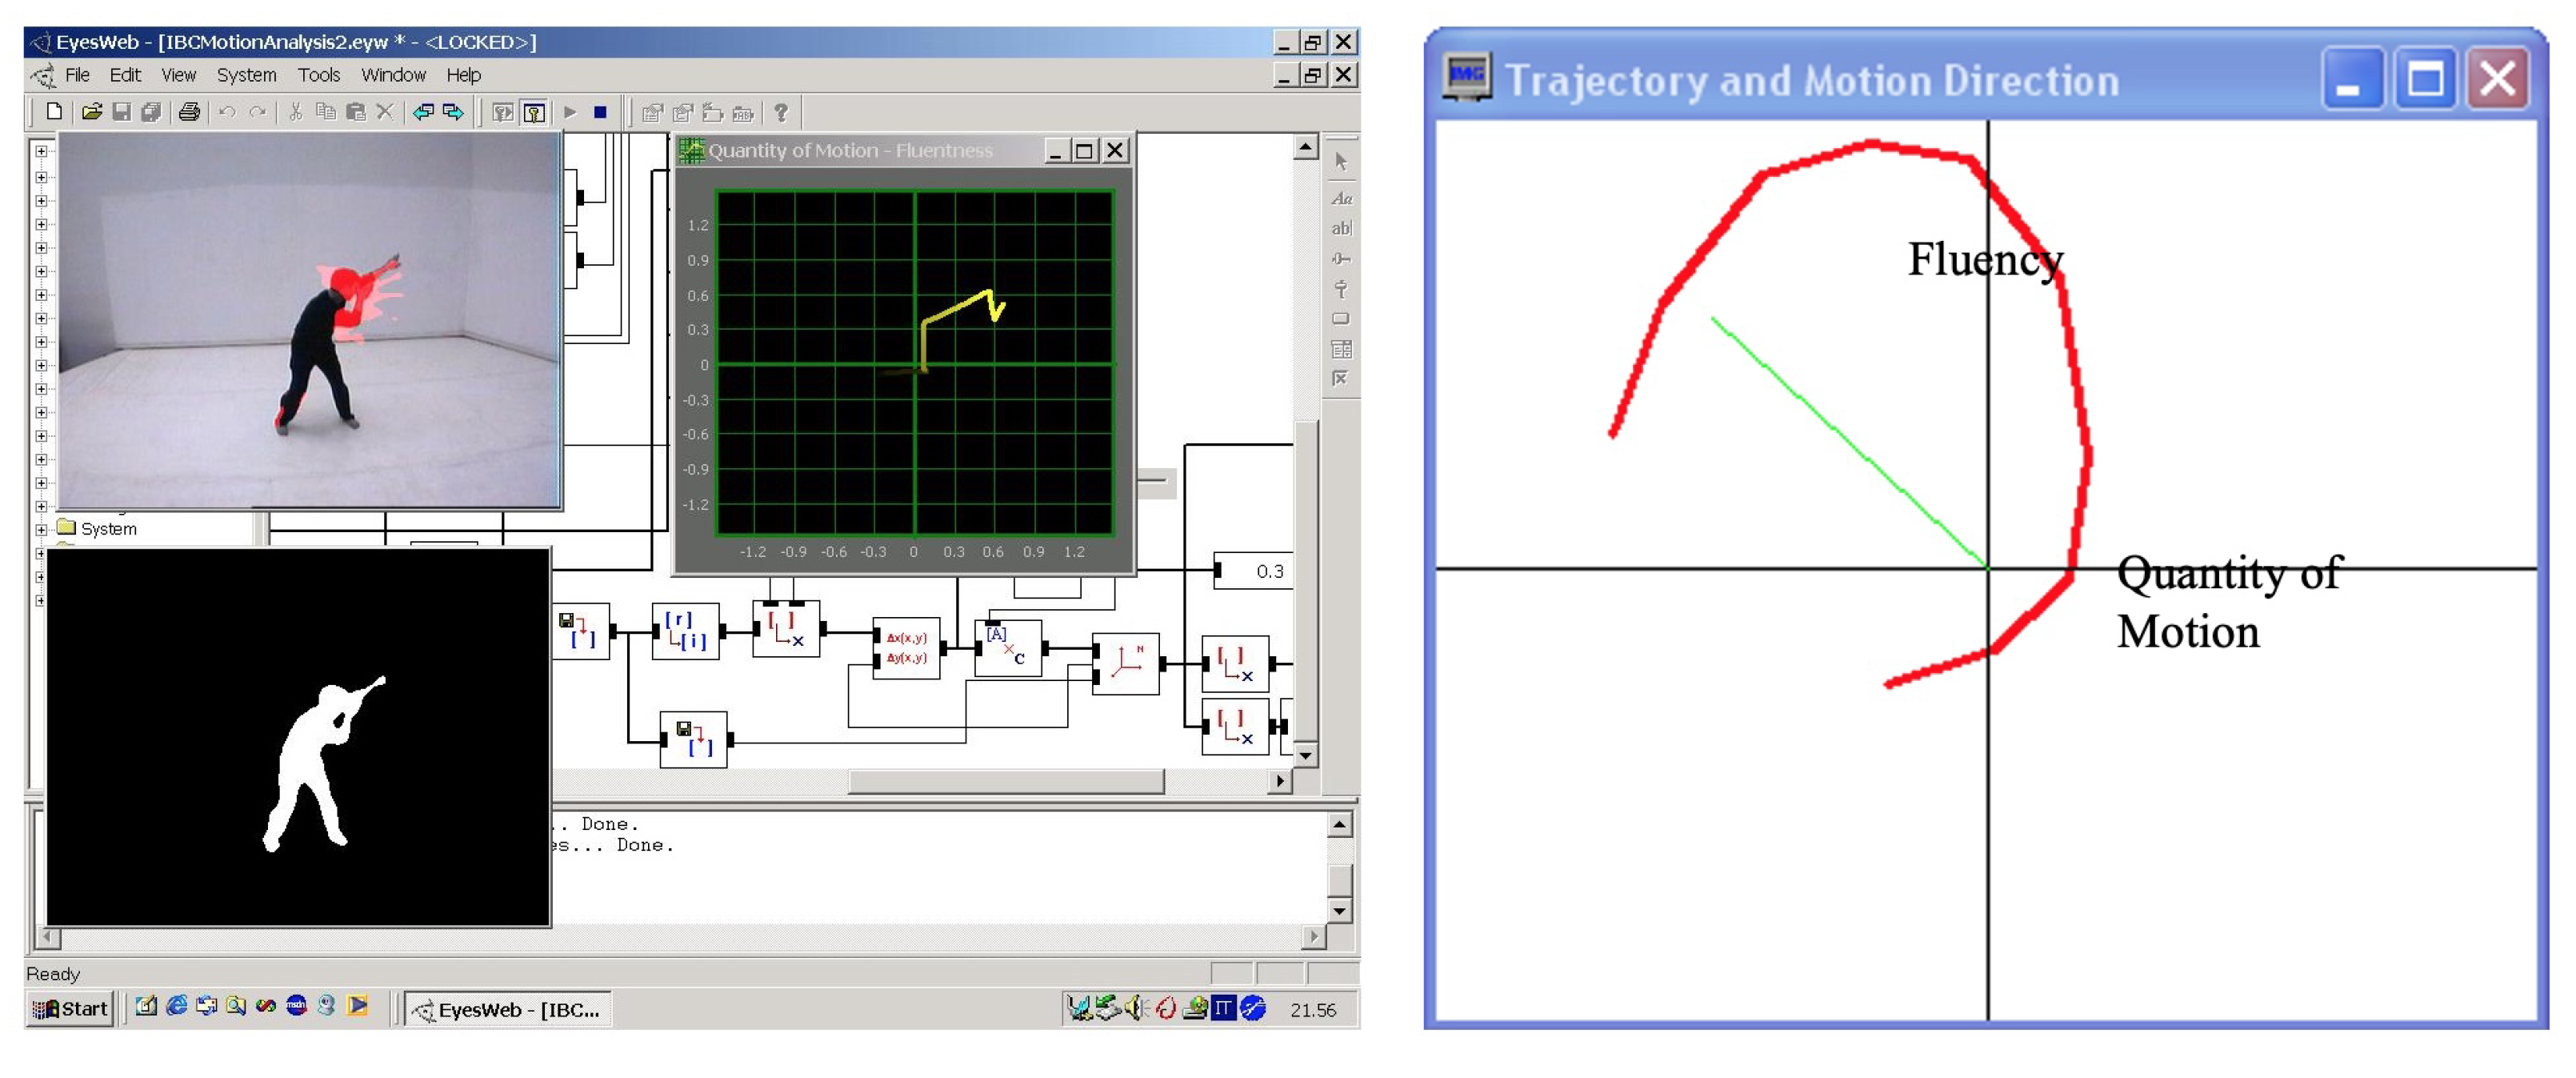Expand the topmost tree node plus box
The height and width of the screenshot is (1078, 2576).
(x=41, y=152)
